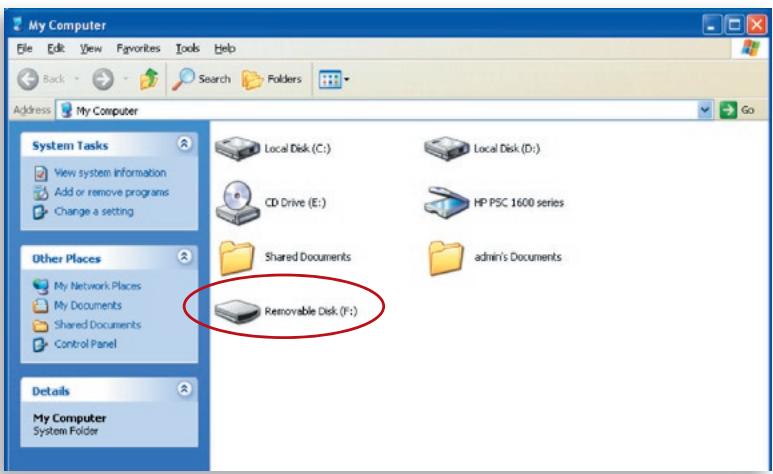The height and width of the screenshot is (474, 773).
Task: Open the File menu
Action: click(25, 48)
